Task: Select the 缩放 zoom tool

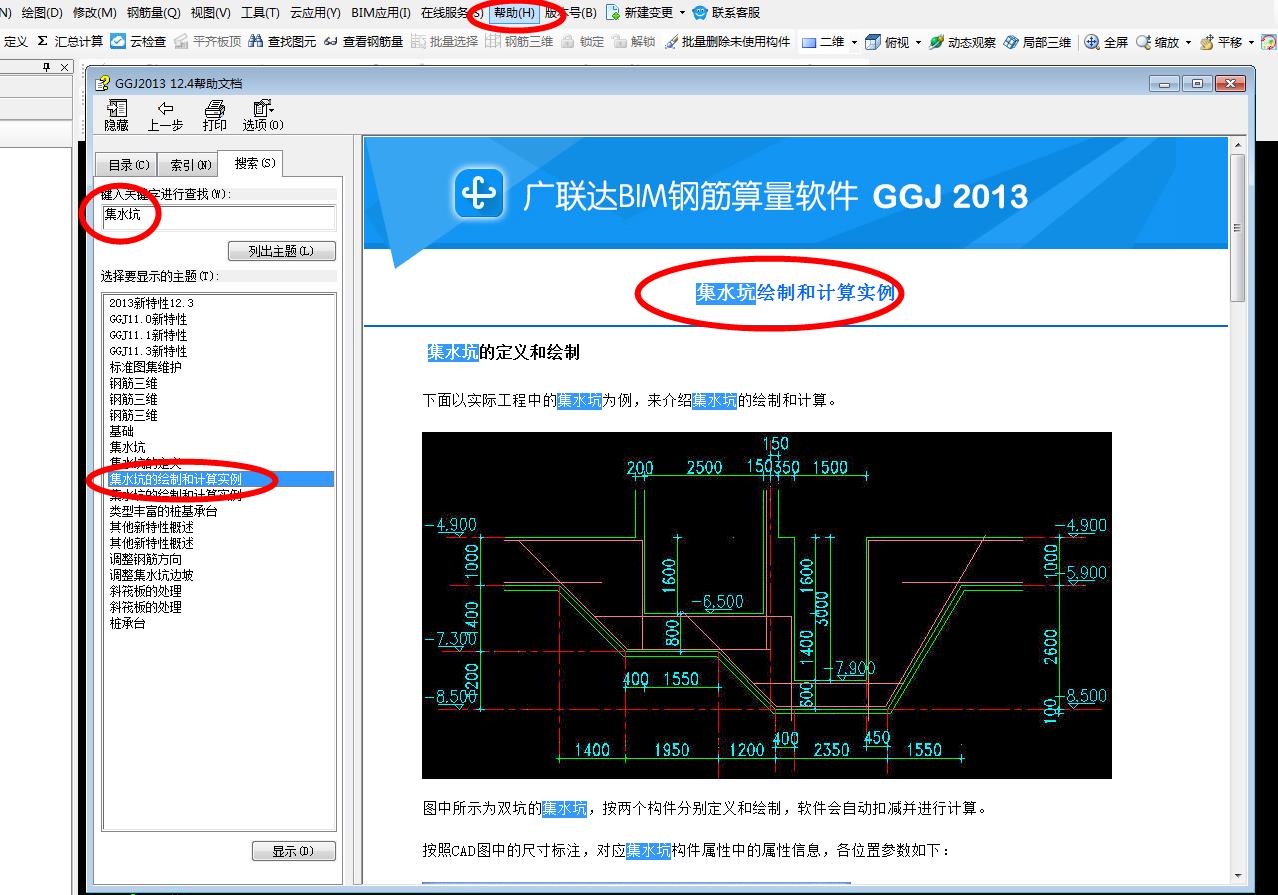Action: click(x=1157, y=42)
